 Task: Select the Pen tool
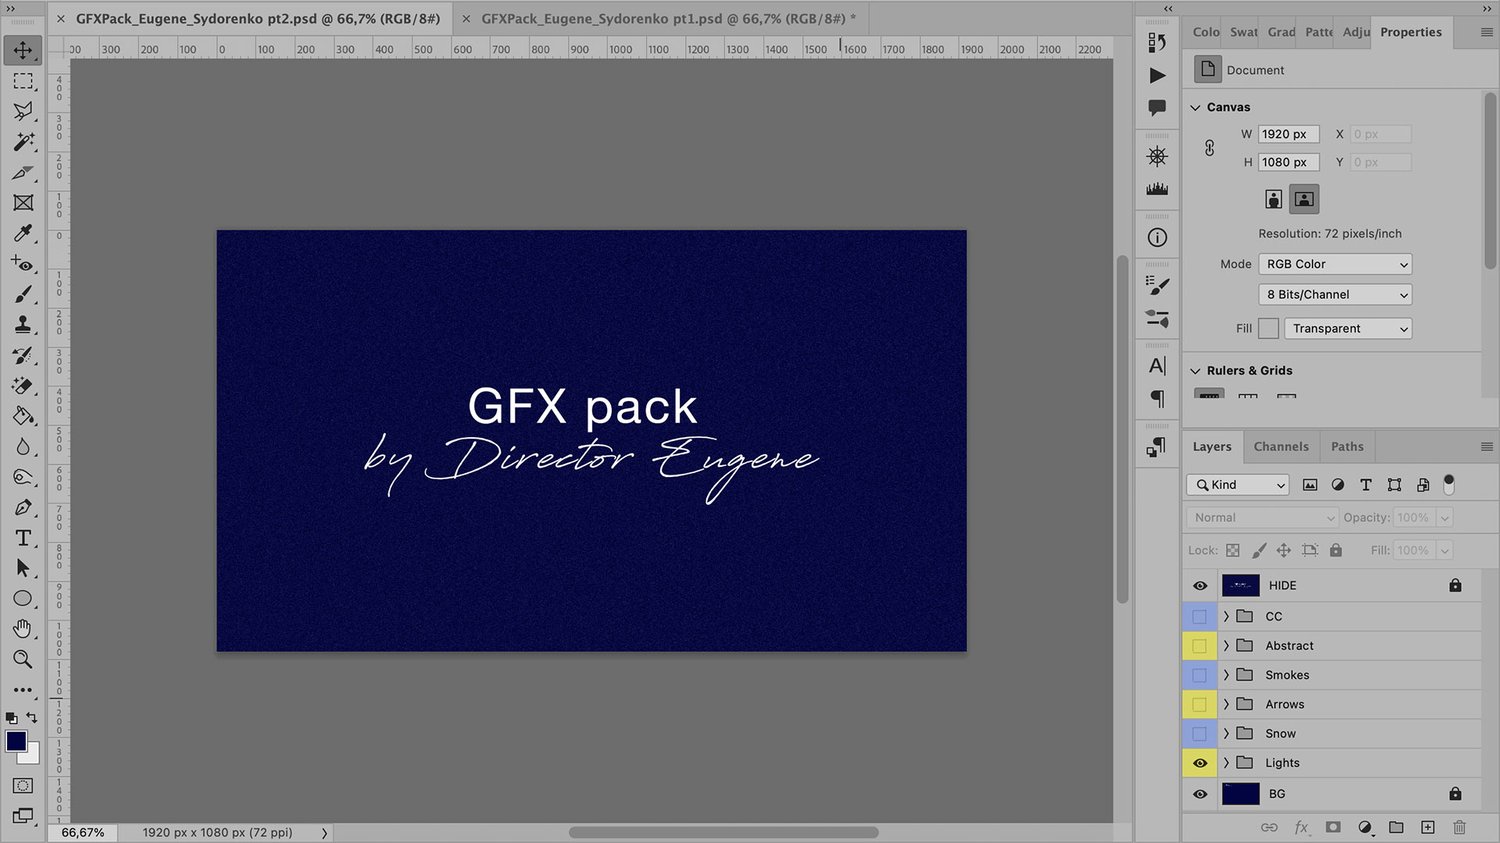(23, 507)
